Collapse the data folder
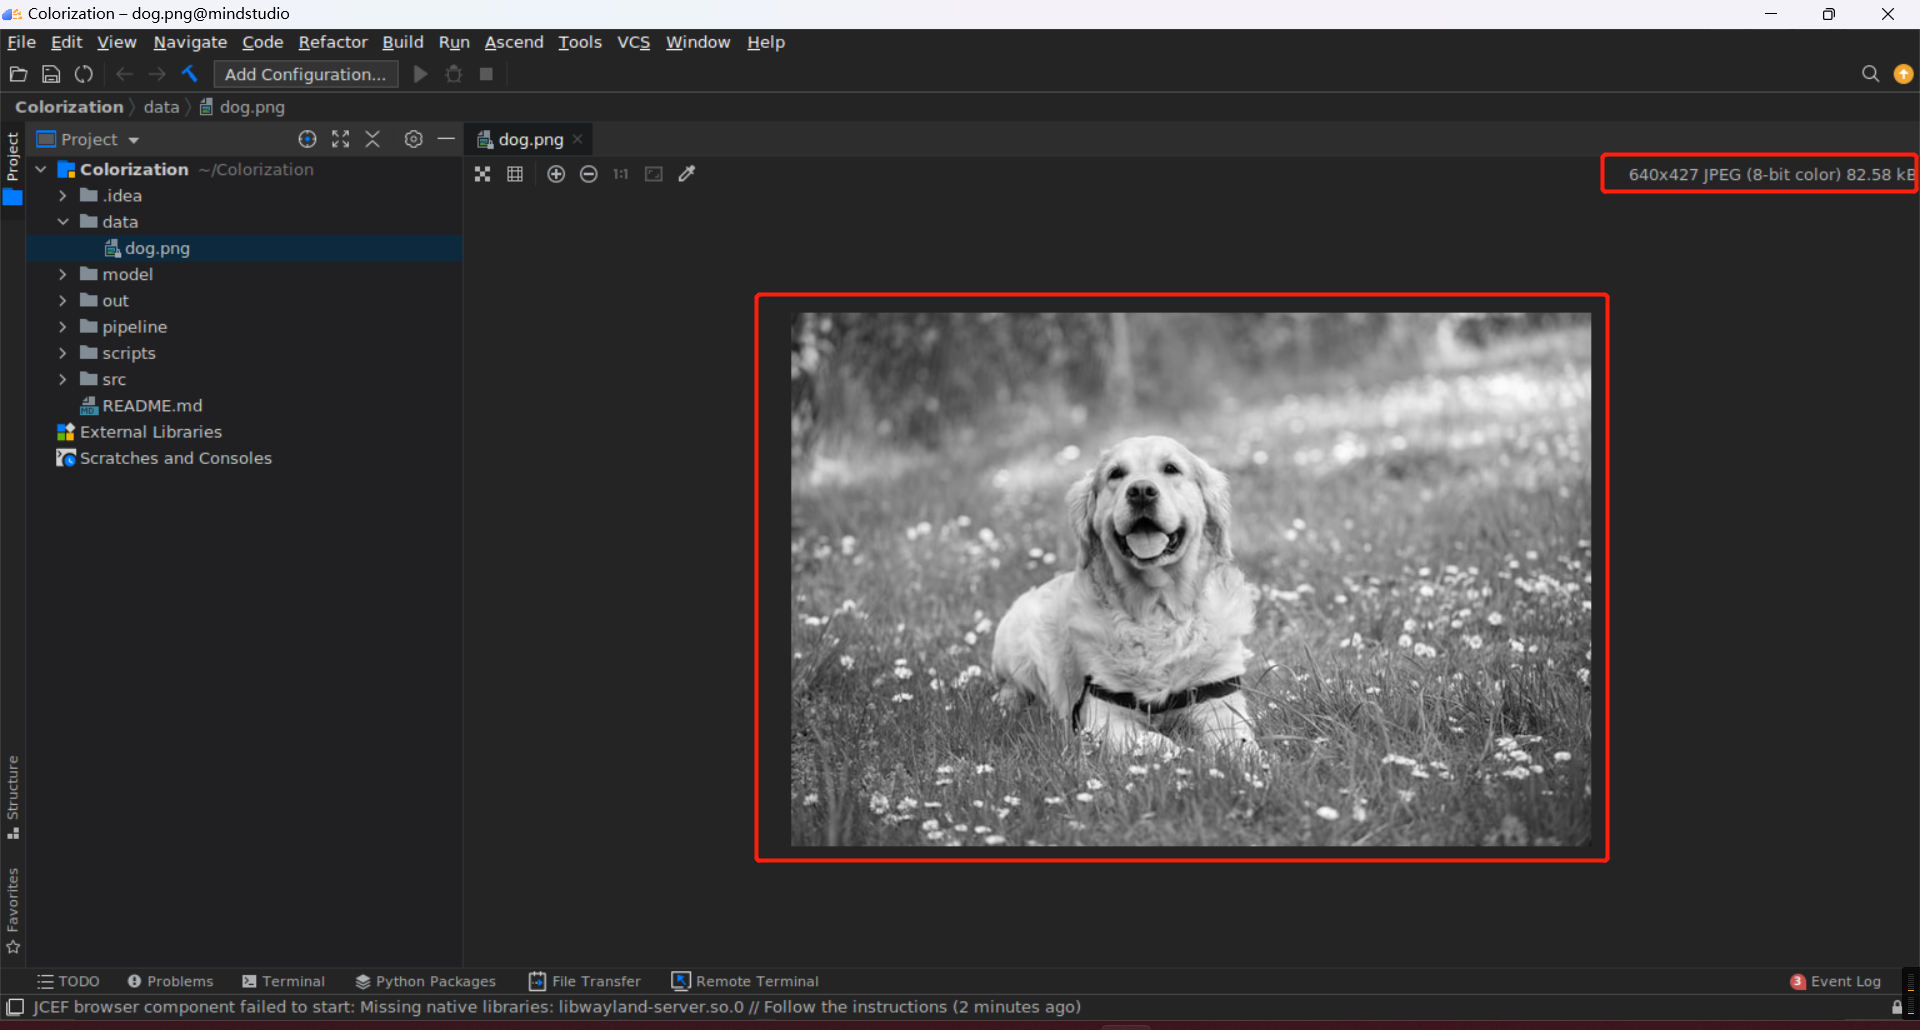The height and width of the screenshot is (1030, 1920). coord(63,222)
